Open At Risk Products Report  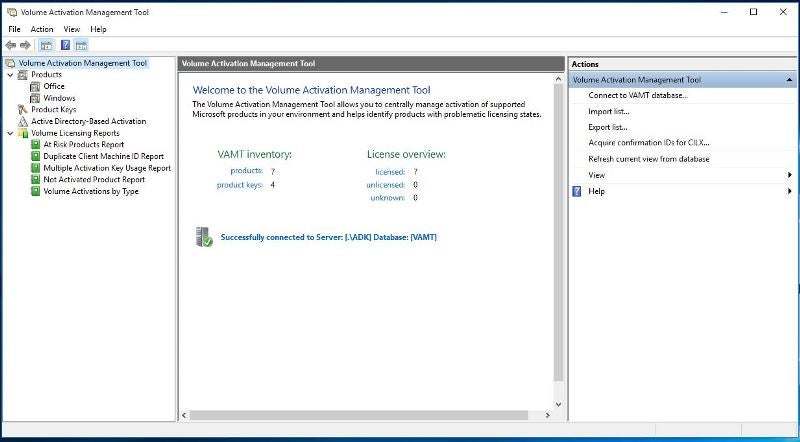coord(84,144)
